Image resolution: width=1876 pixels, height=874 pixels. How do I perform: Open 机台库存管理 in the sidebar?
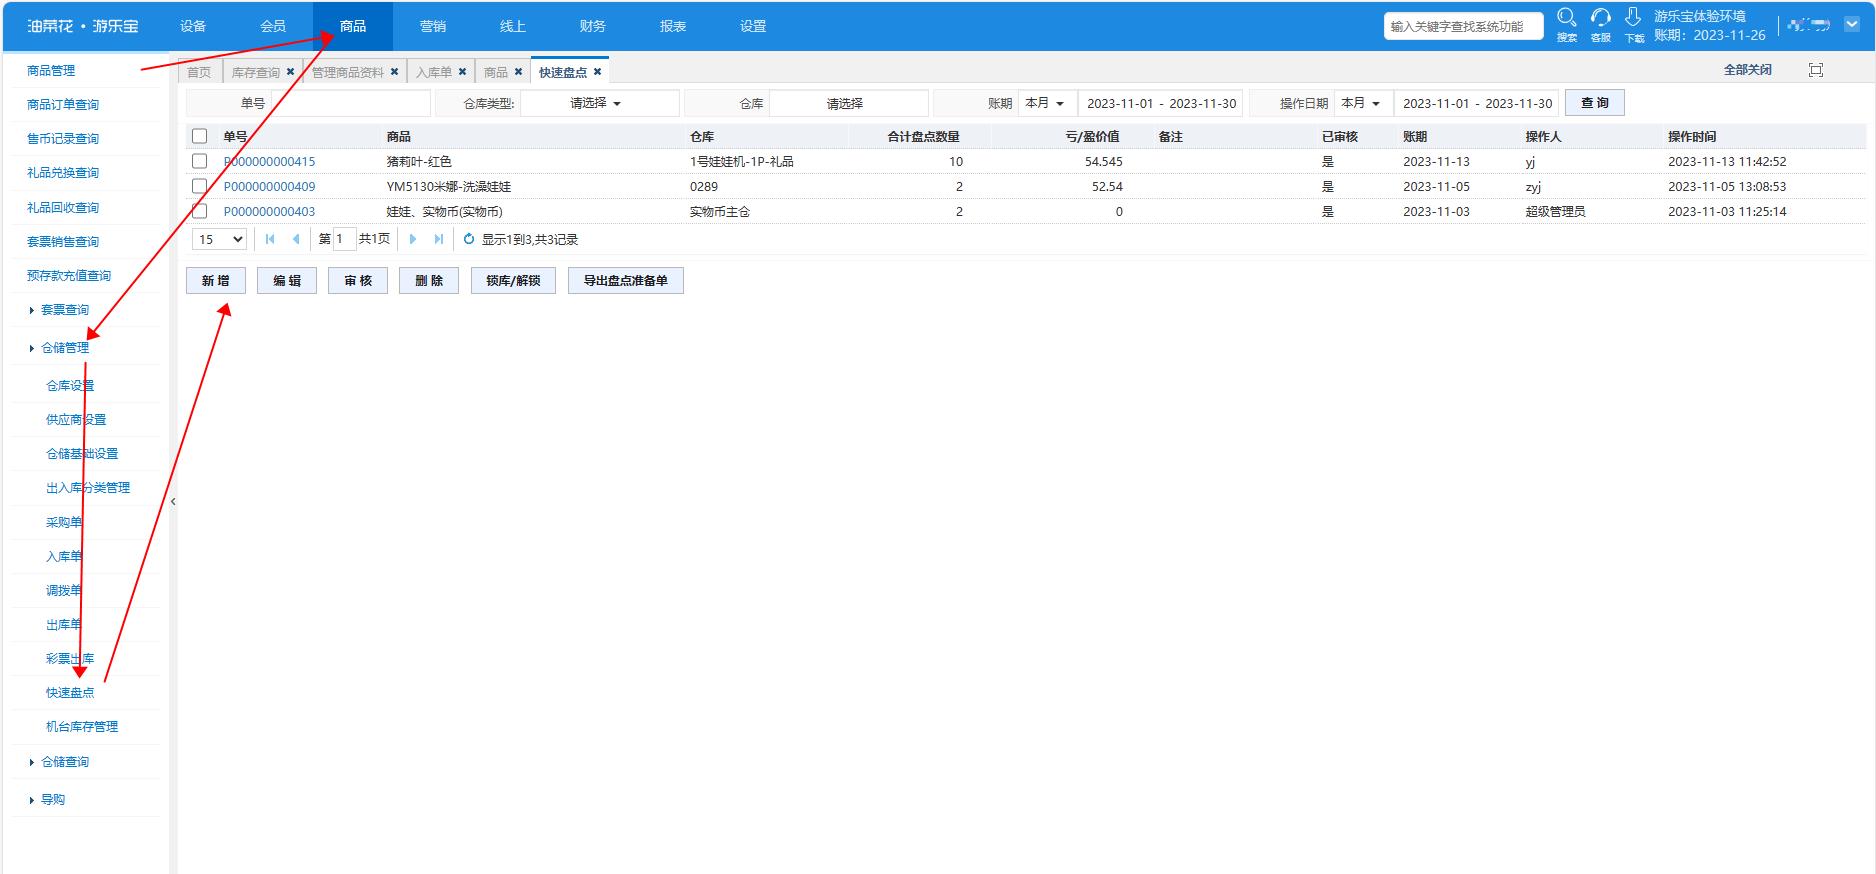tap(82, 727)
